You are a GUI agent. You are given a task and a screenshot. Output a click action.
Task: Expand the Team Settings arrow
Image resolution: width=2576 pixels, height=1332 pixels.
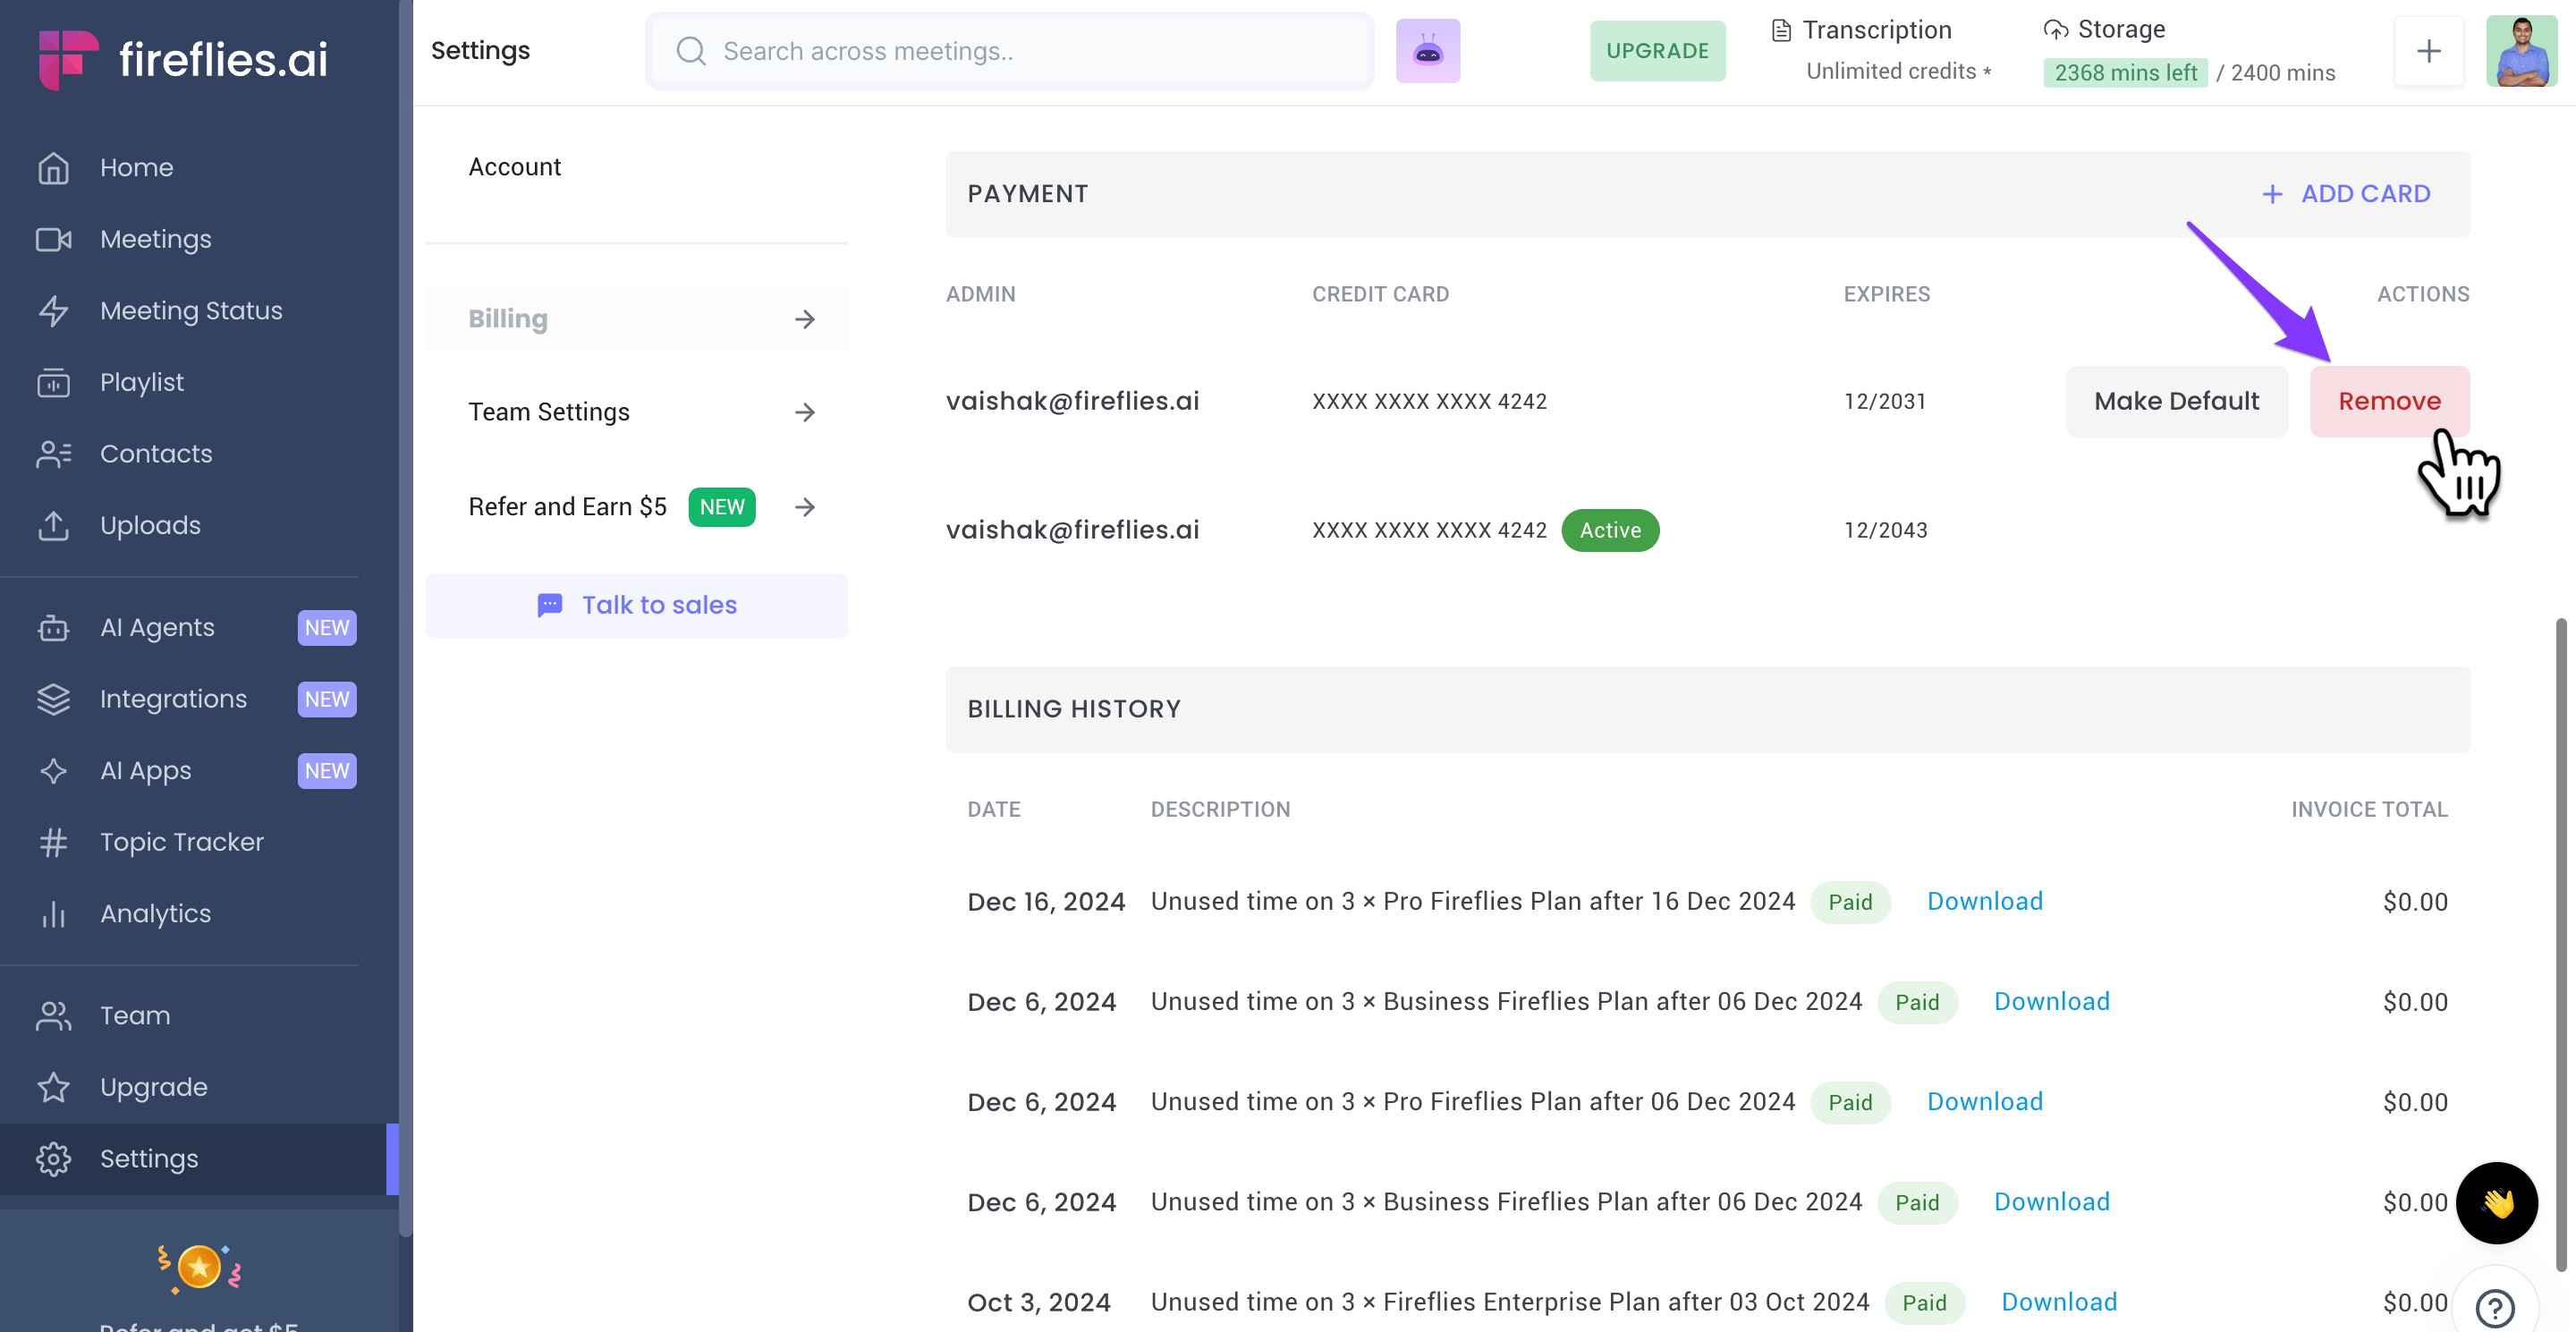click(x=804, y=412)
